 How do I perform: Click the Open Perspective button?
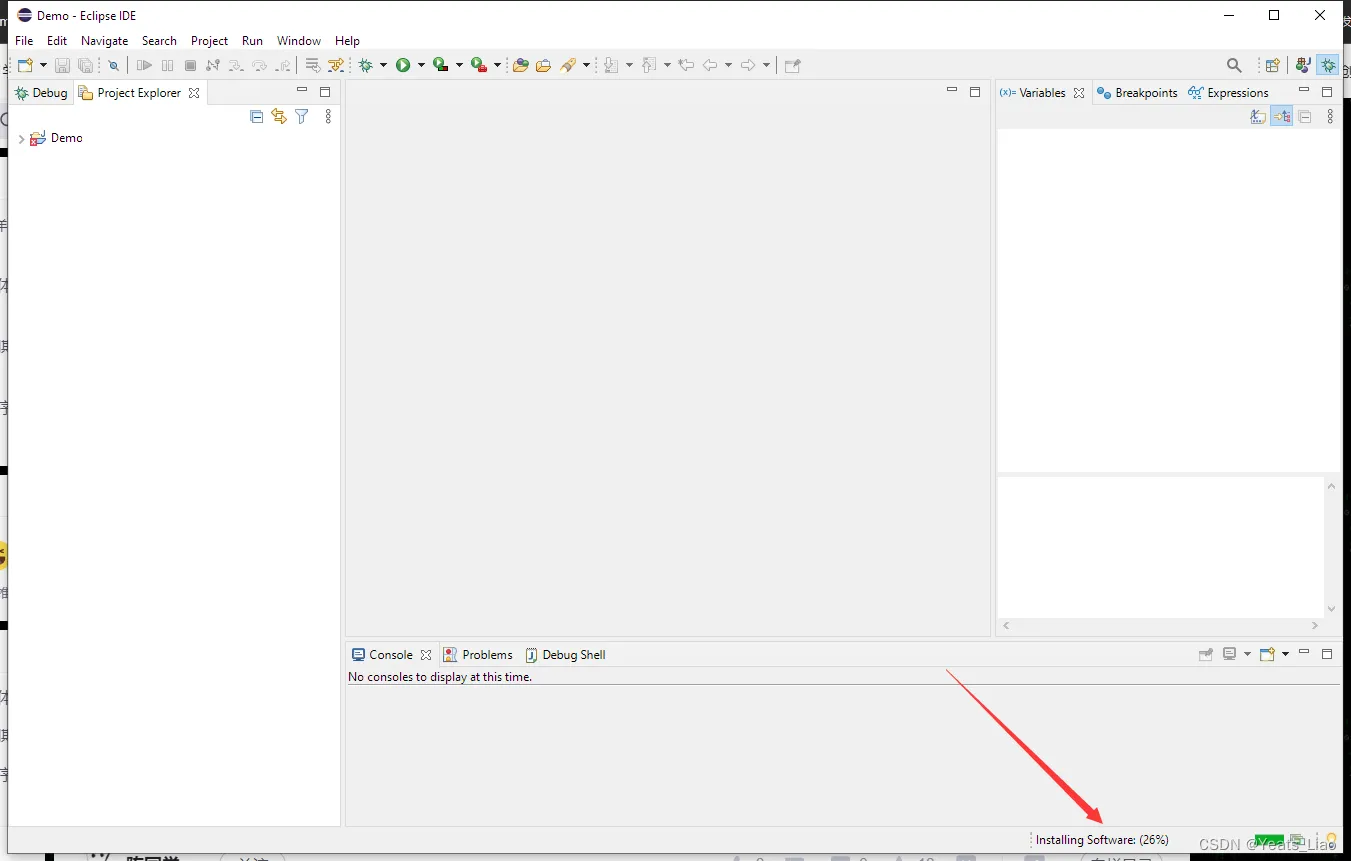point(1273,64)
